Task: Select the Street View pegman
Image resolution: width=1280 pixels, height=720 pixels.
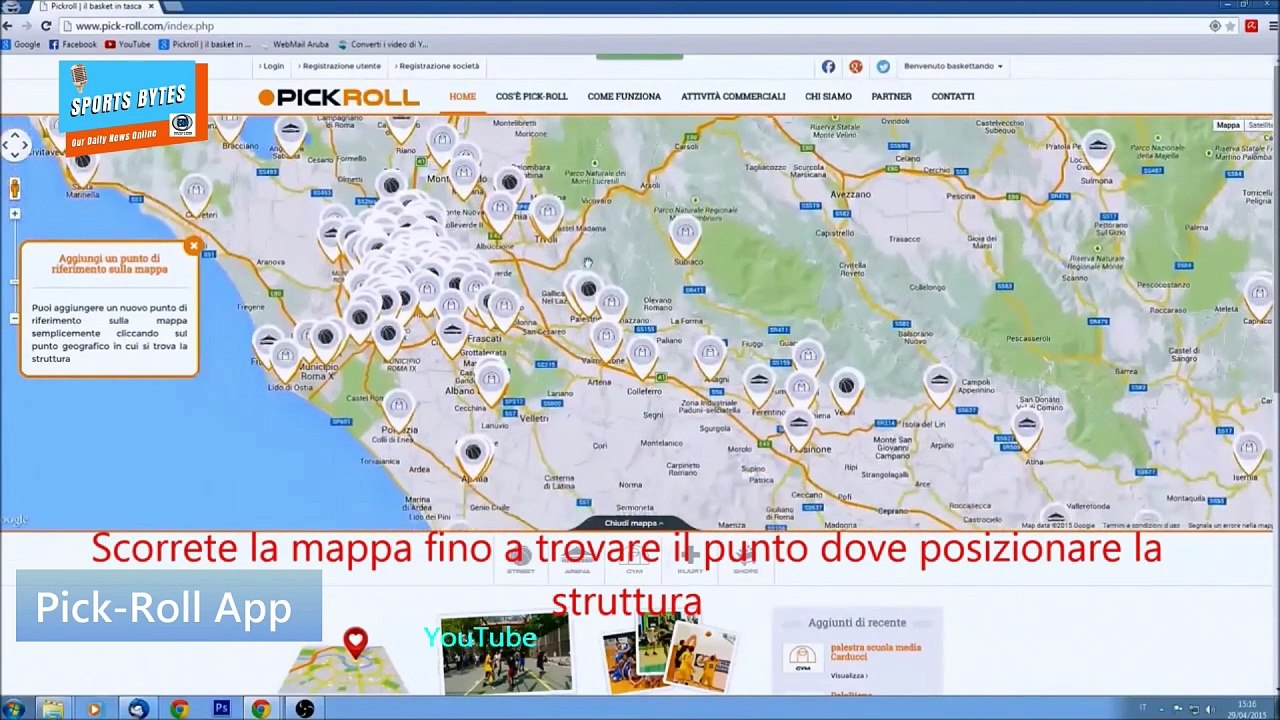Action: point(15,188)
